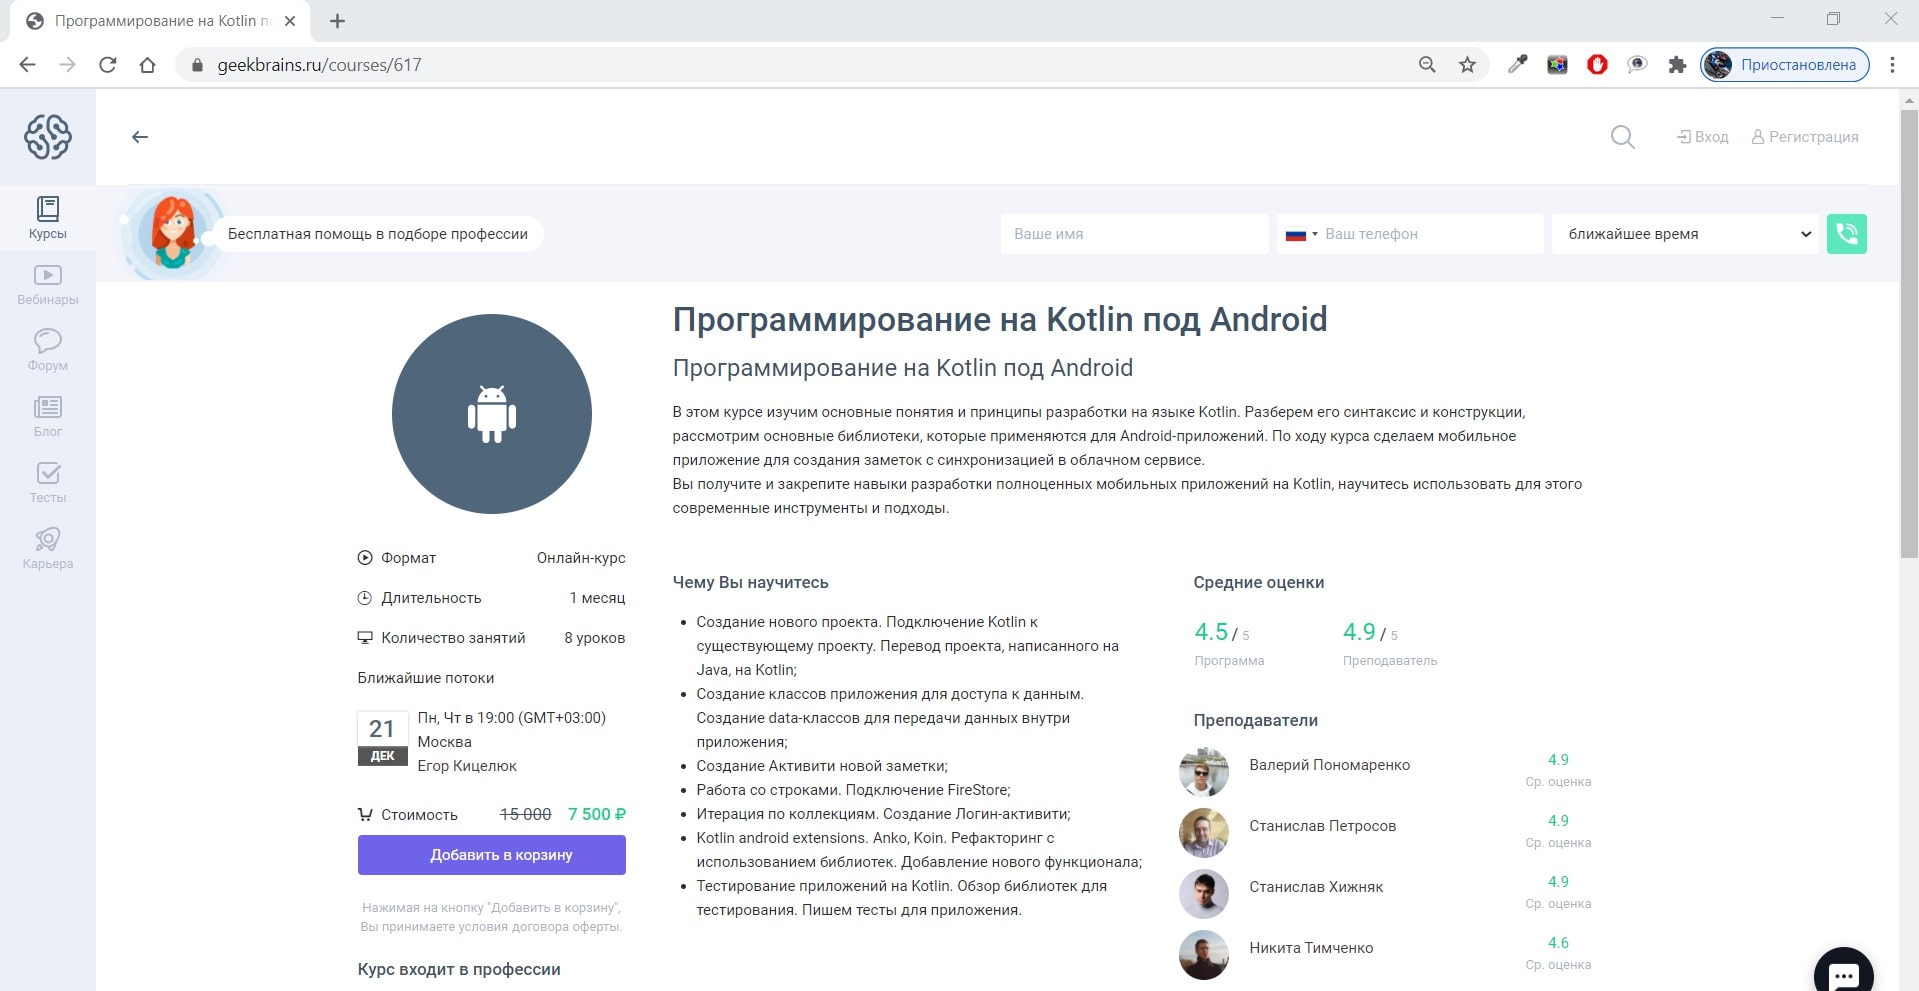This screenshot has width=1919, height=991.
Task: Click the green phone callback button
Action: (1846, 234)
